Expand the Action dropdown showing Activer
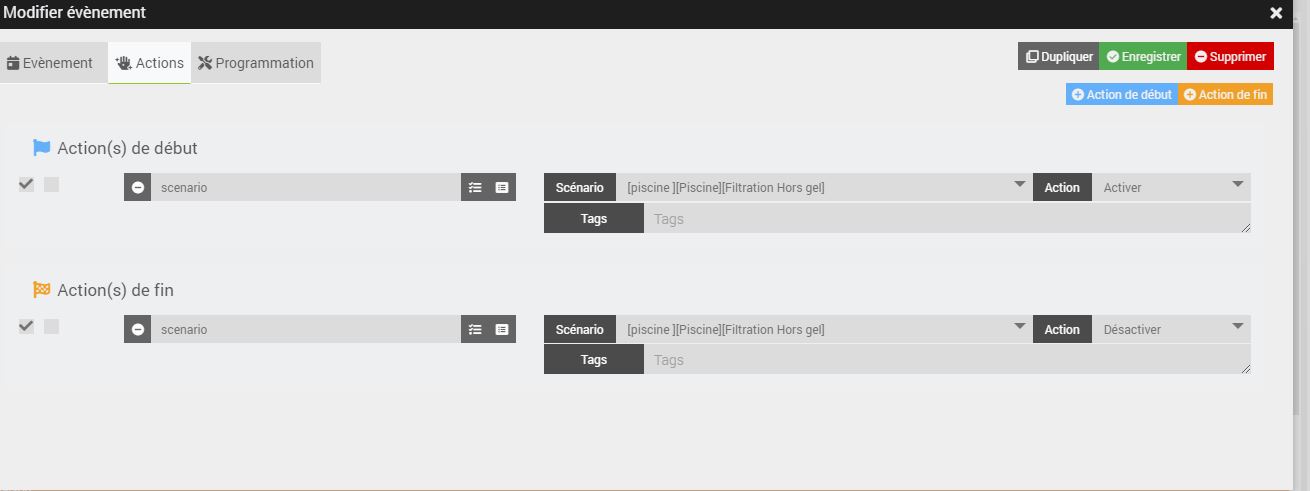Screen dimensions: 1310x491 (1169, 187)
